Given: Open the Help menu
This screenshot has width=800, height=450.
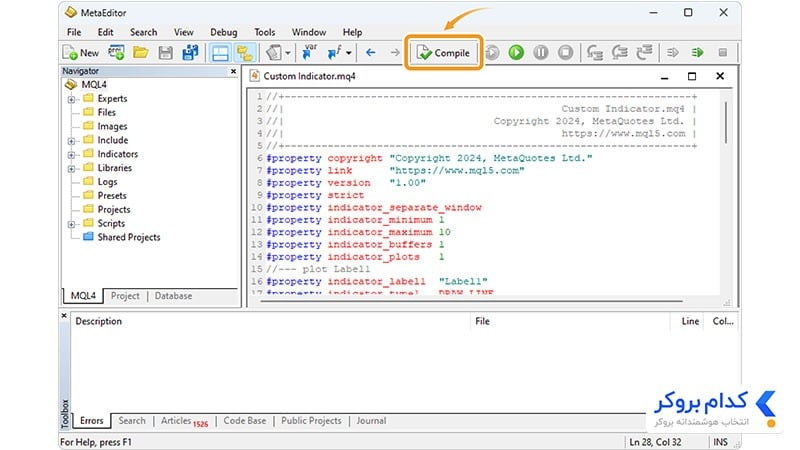Looking at the screenshot, I should pos(352,32).
